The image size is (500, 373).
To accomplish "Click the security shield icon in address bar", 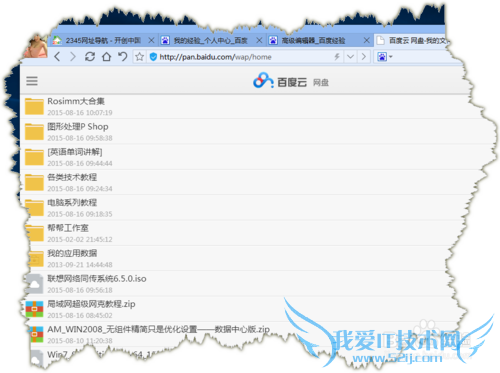I will tap(153, 57).
